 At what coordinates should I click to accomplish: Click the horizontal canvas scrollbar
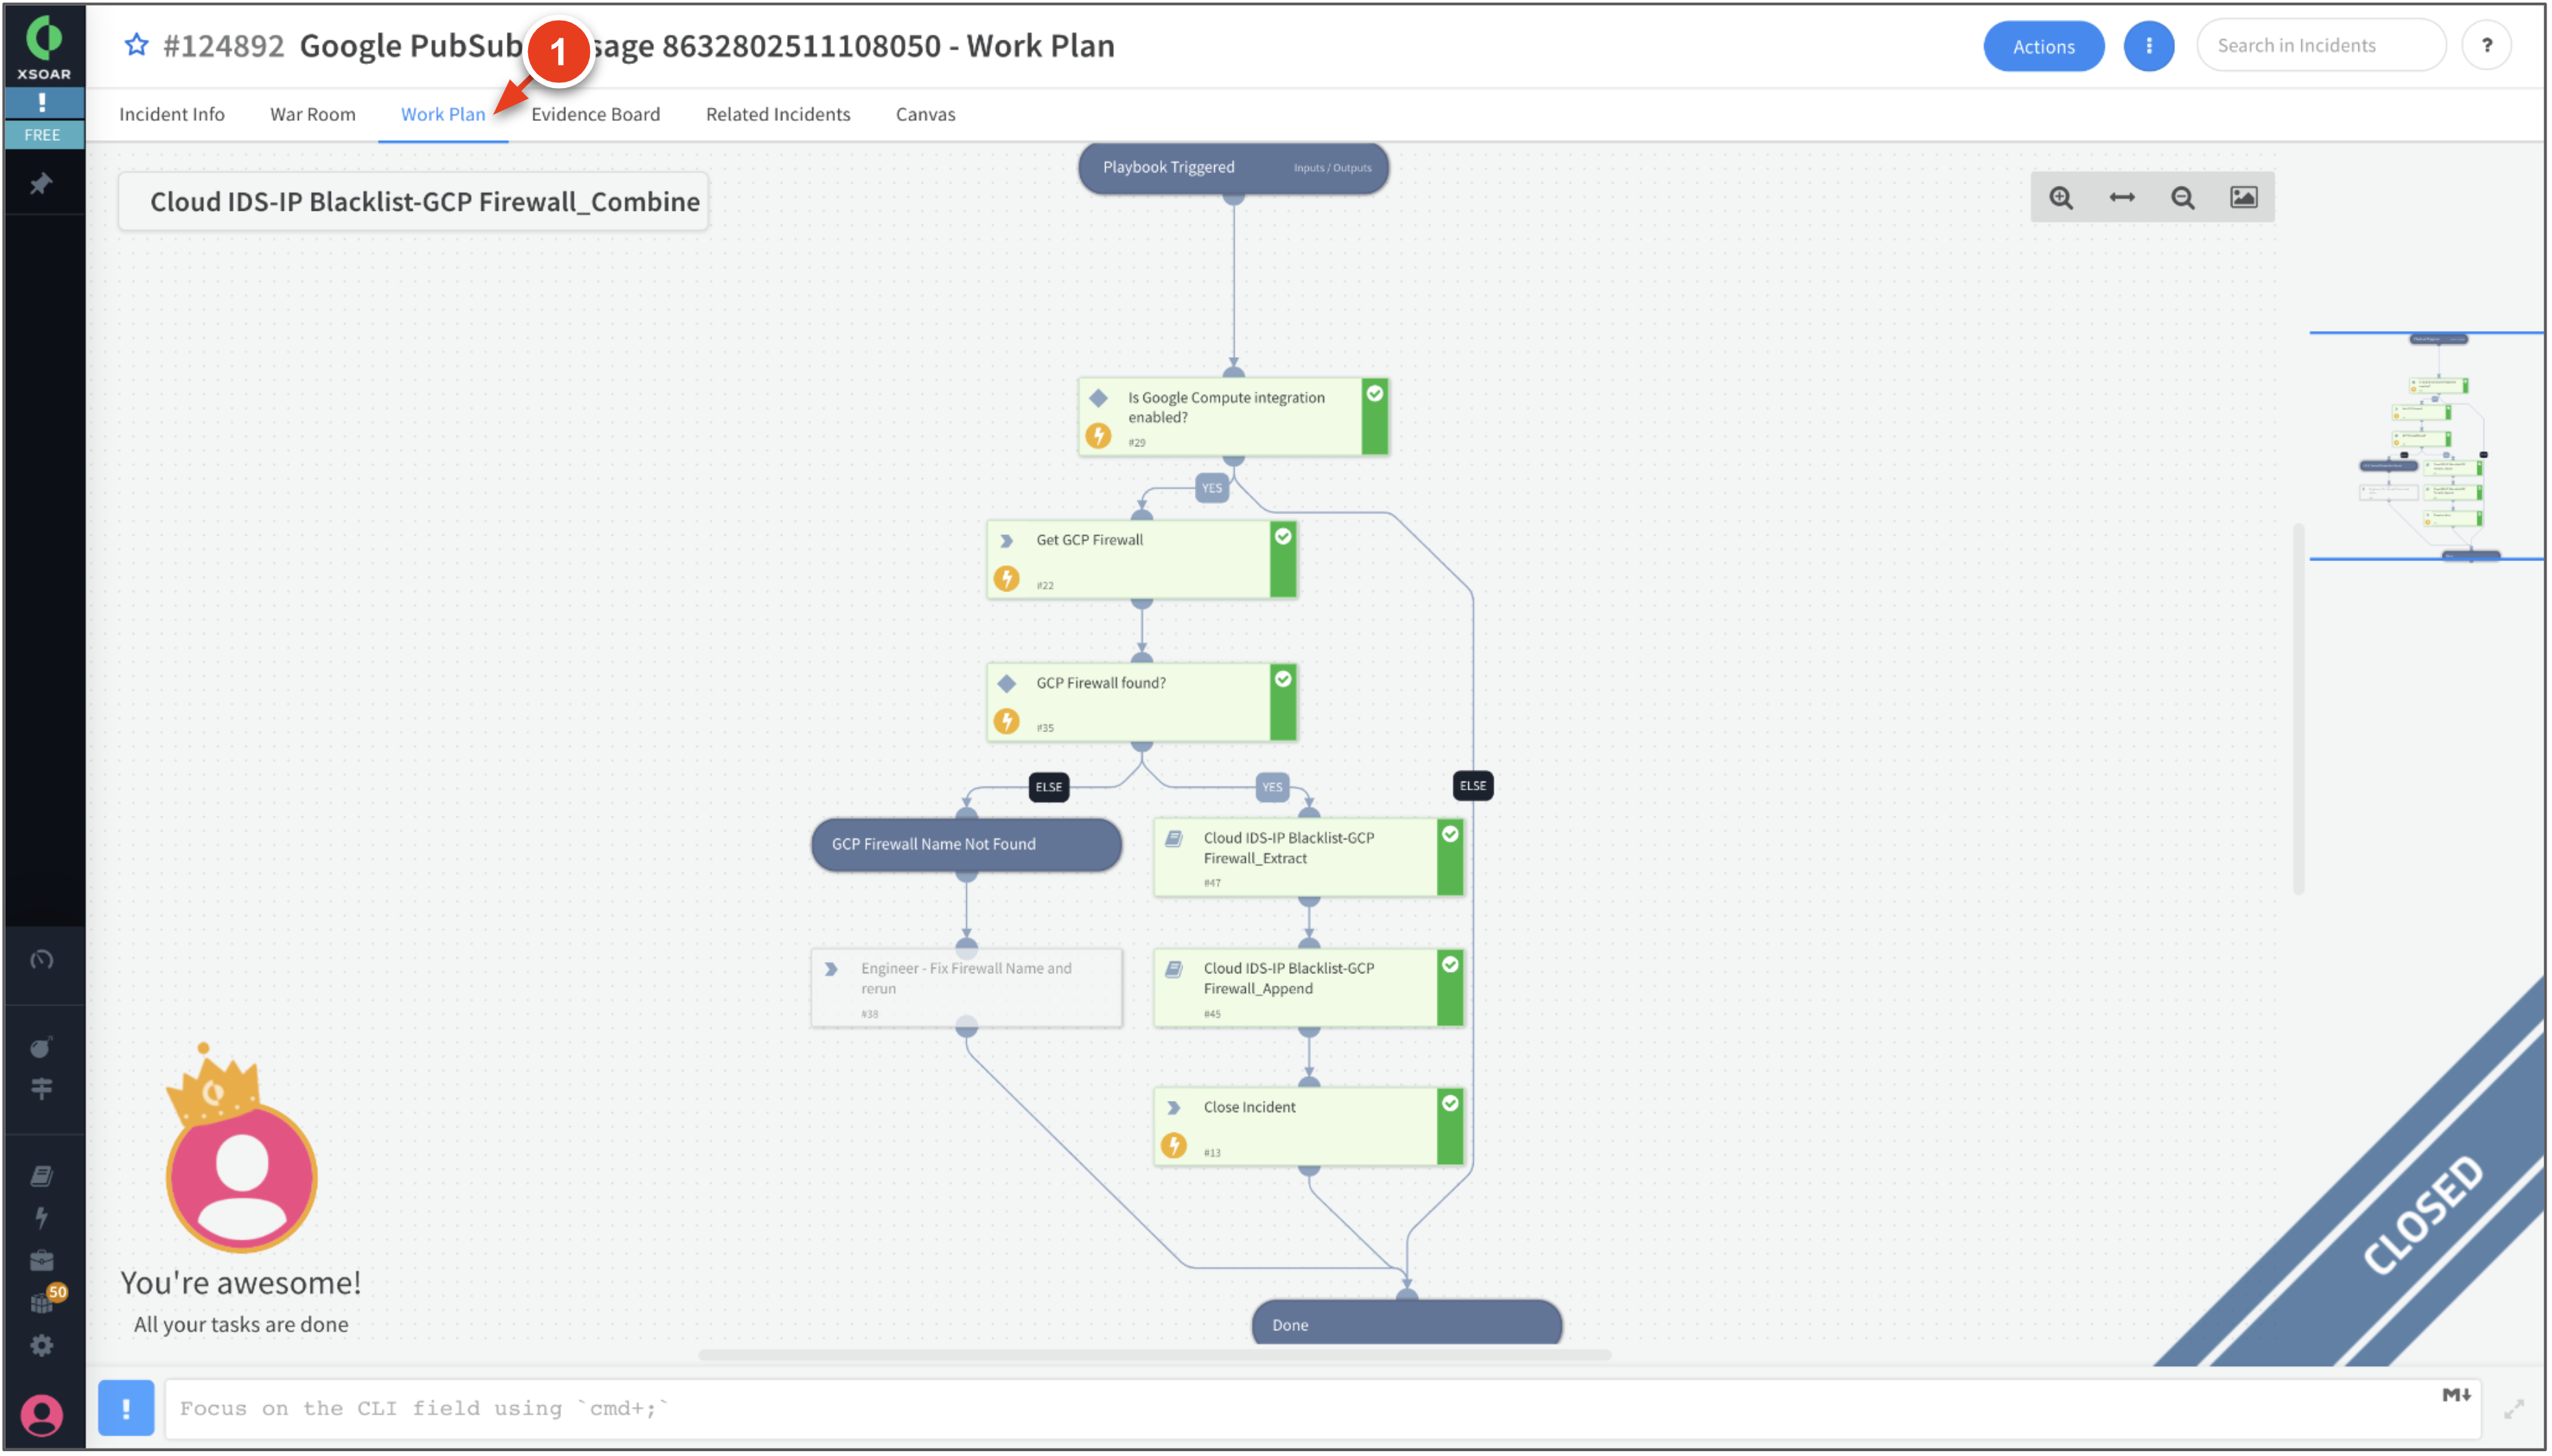1154,1355
